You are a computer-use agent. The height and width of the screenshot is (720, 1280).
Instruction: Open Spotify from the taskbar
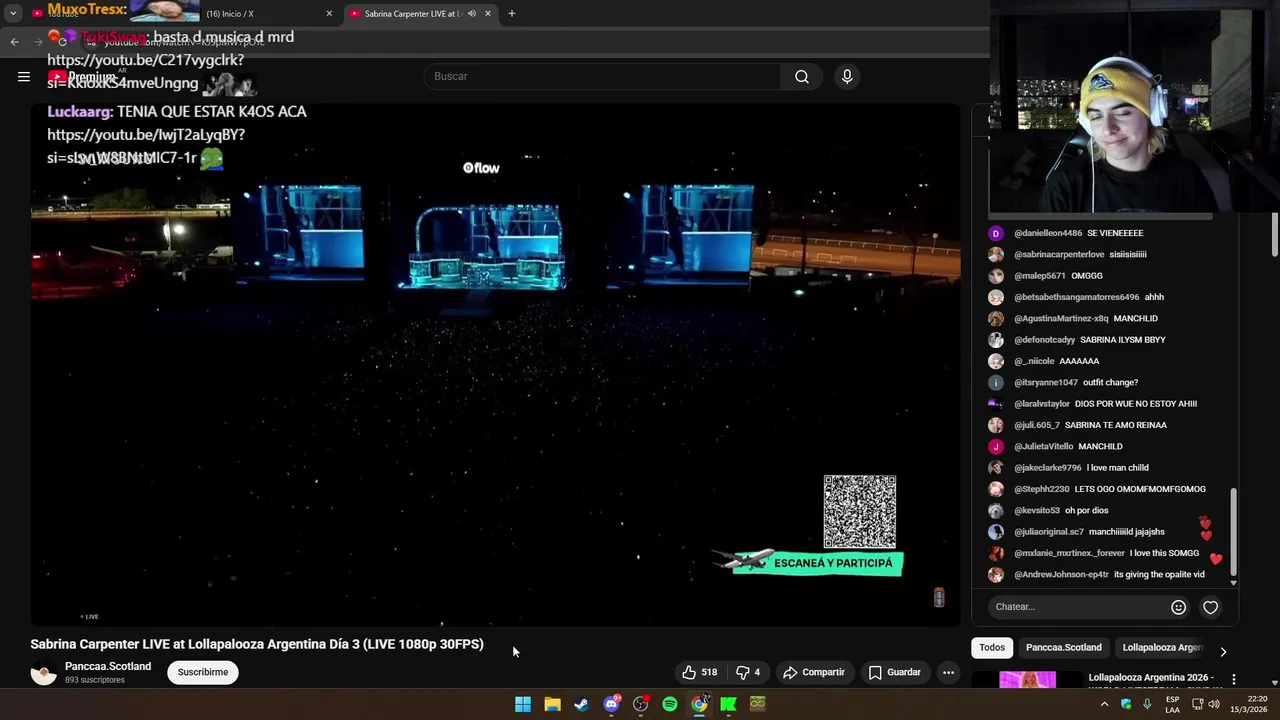click(670, 704)
